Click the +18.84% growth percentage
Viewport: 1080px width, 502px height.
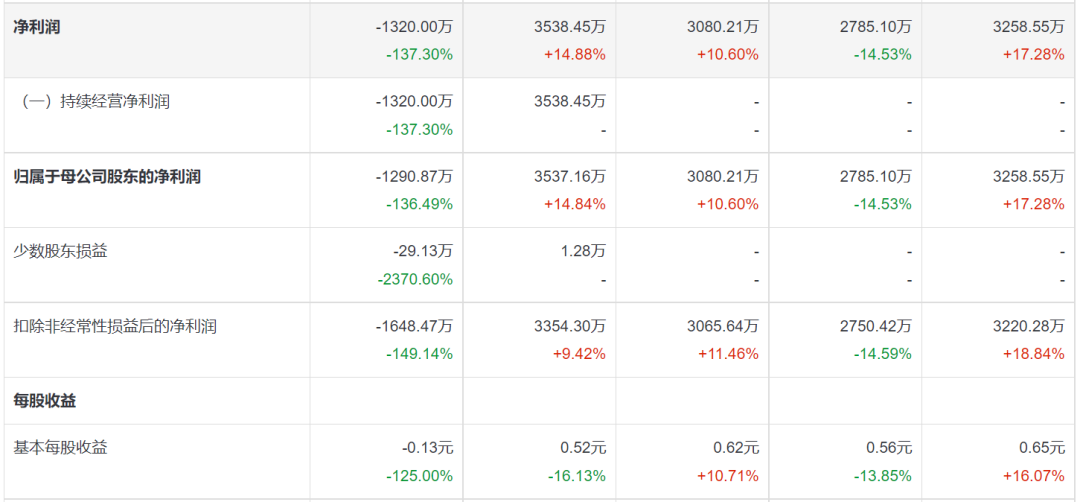[1033, 354]
